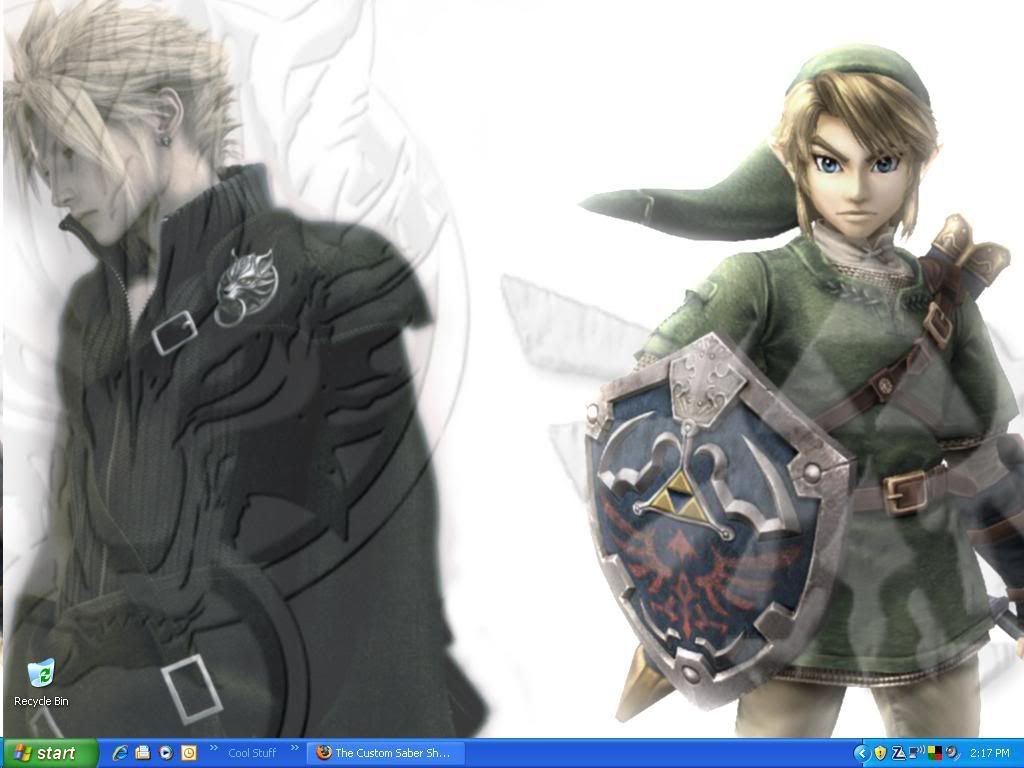The width and height of the screenshot is (1024, 768).
Task: Click the yellow security shield tray icon
Action: pos(880,753)
